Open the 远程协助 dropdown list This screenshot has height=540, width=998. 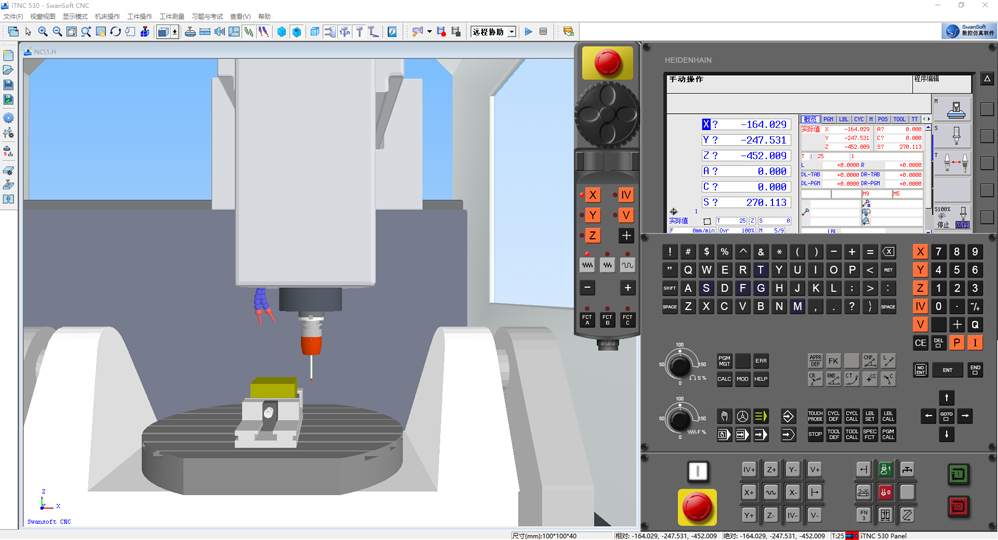point(512,32)
